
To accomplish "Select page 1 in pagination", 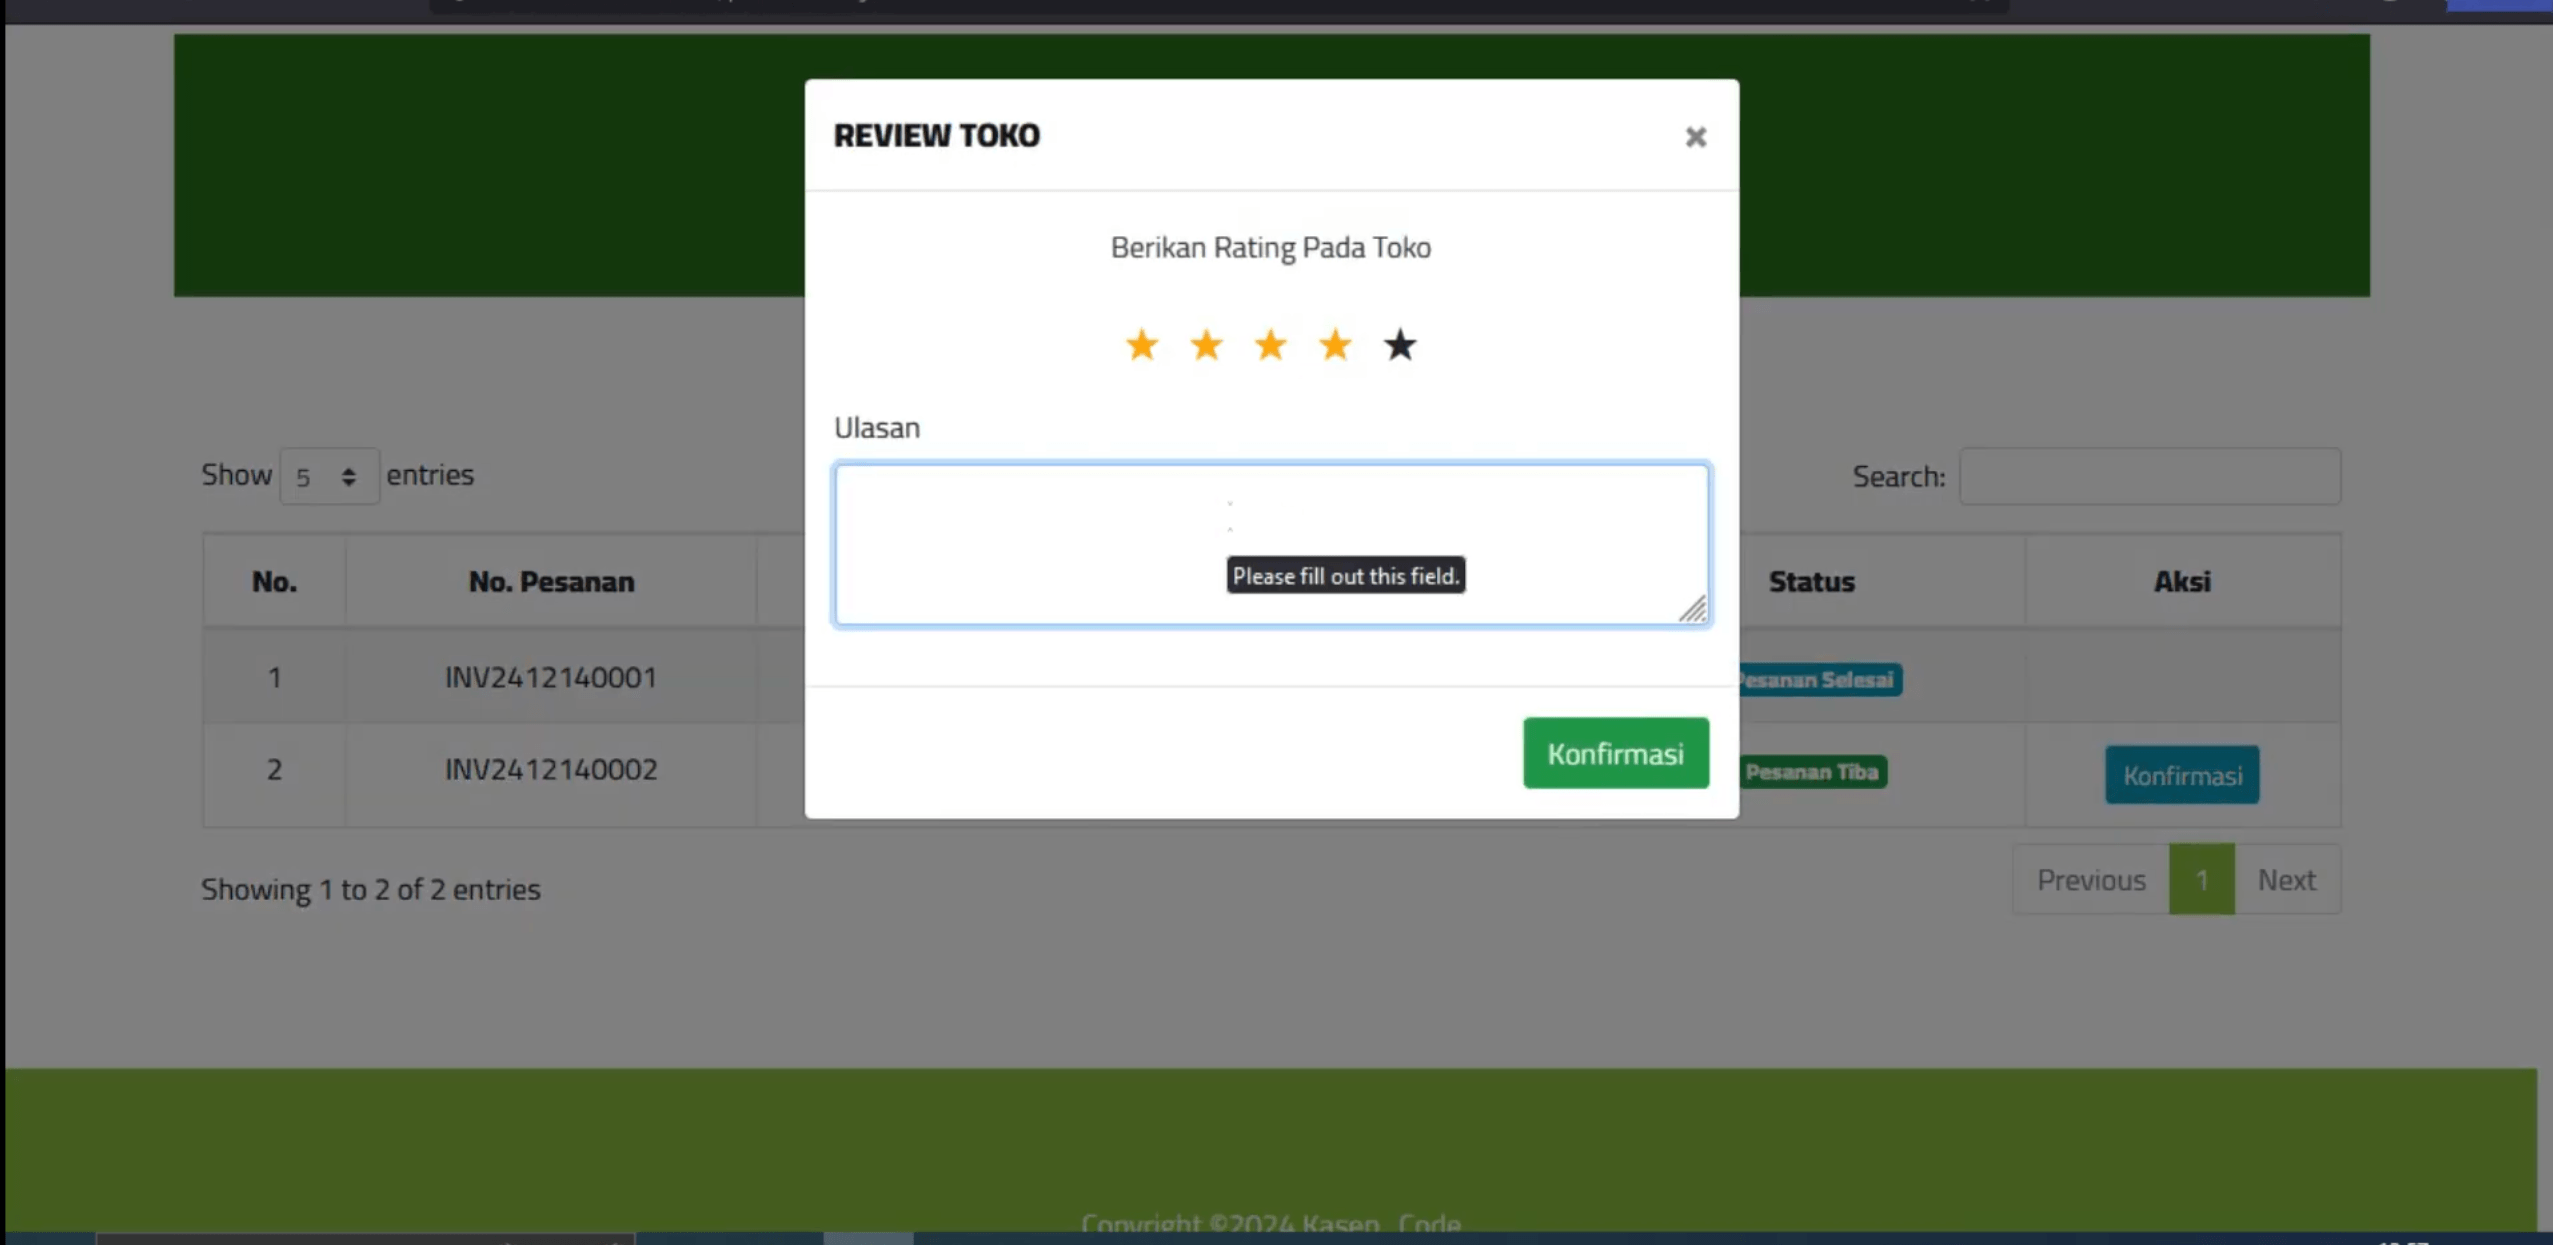I will click(x=2201, y=880).
